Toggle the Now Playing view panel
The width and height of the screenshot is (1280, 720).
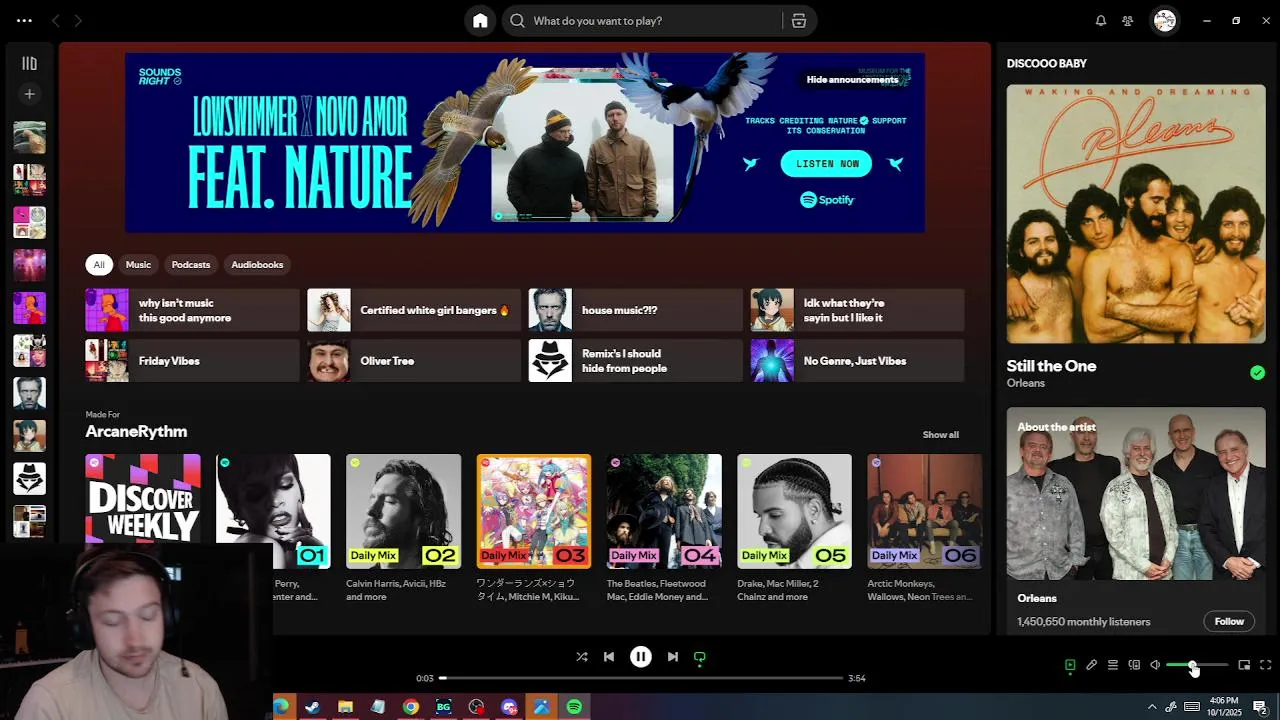tap(1070, 665)
